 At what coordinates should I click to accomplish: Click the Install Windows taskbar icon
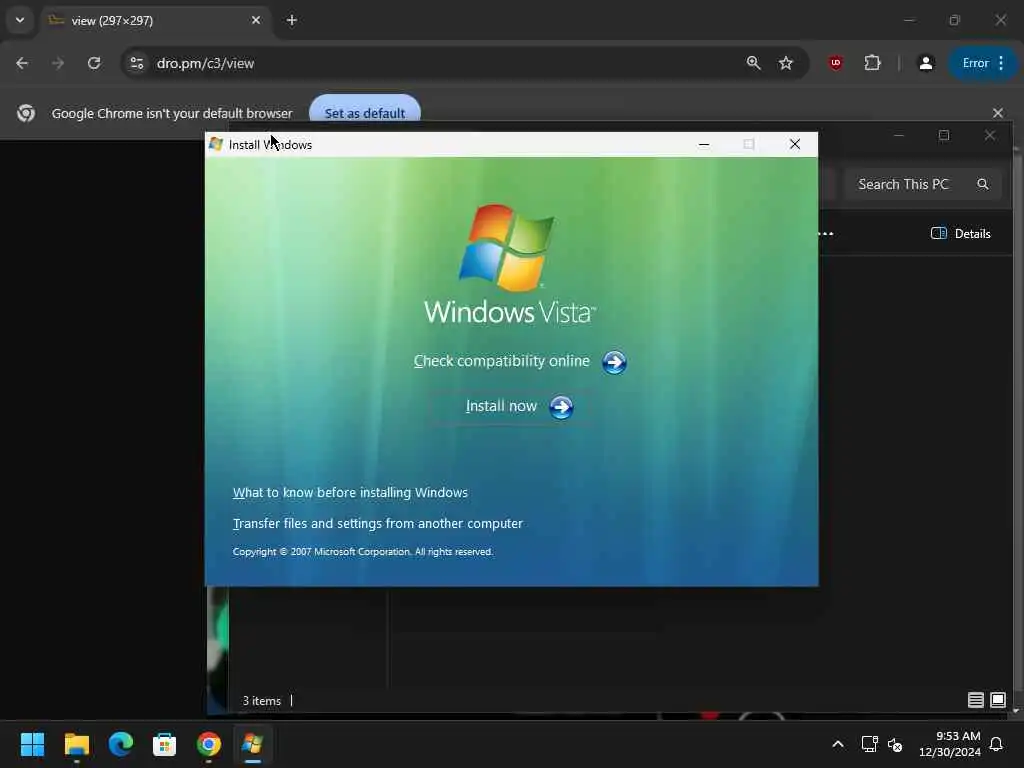tap(253, 744)
